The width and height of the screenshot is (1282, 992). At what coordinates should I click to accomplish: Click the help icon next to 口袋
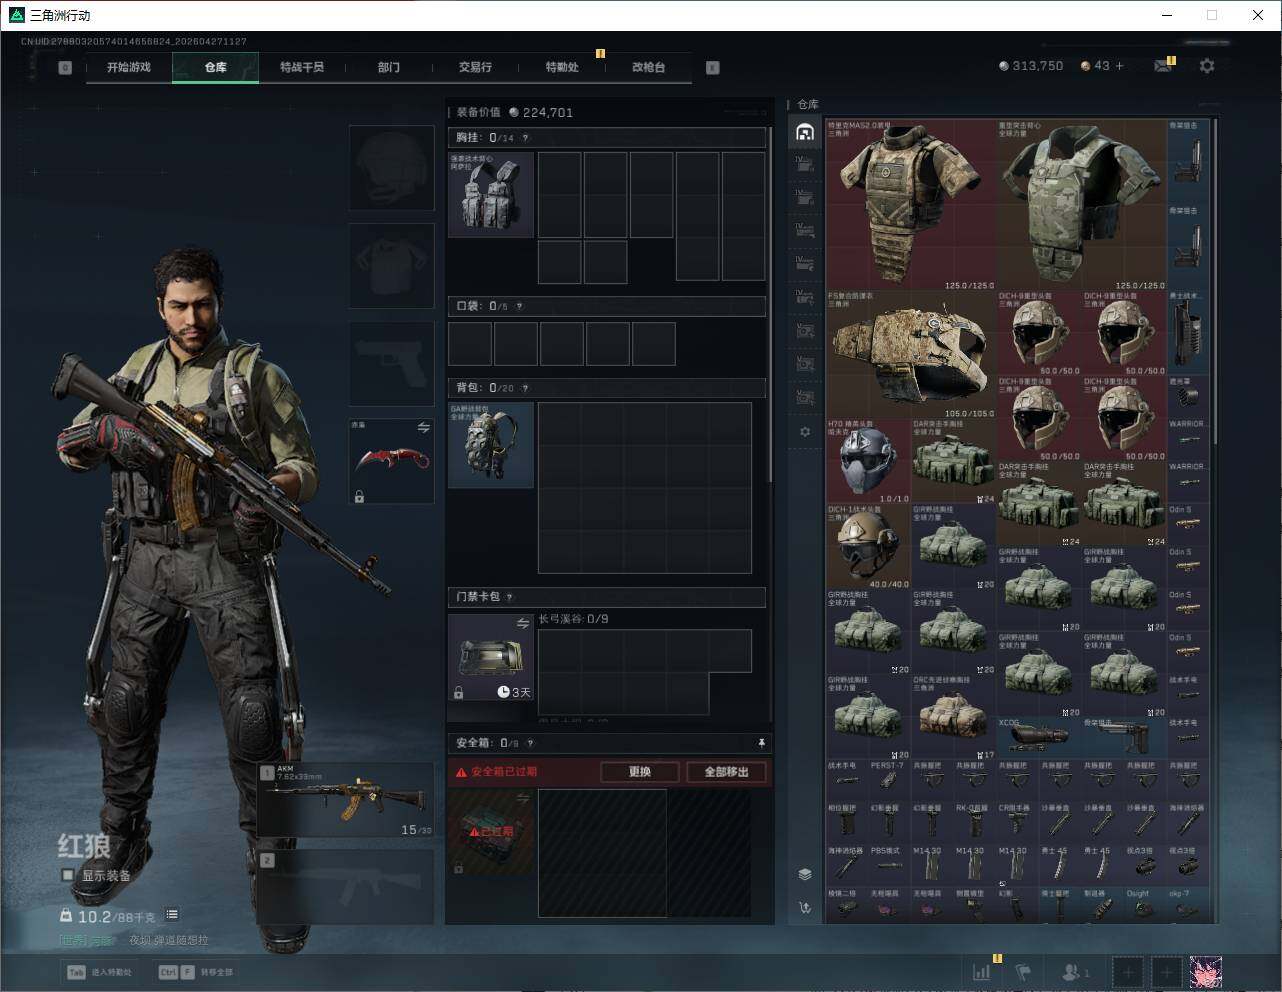519,306
